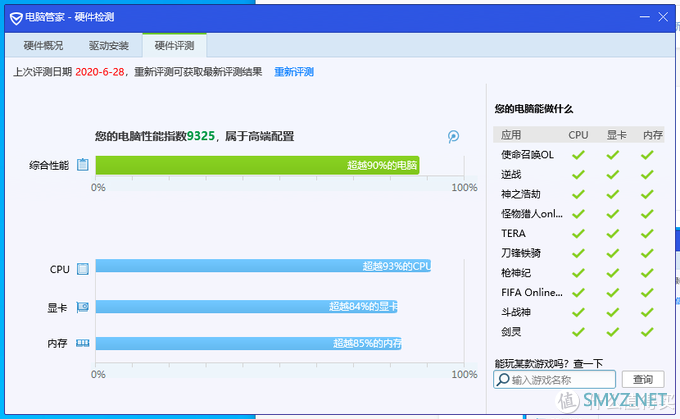Close the 硬件检测 window
Screen dimensions: 680x419
(663, 17)
